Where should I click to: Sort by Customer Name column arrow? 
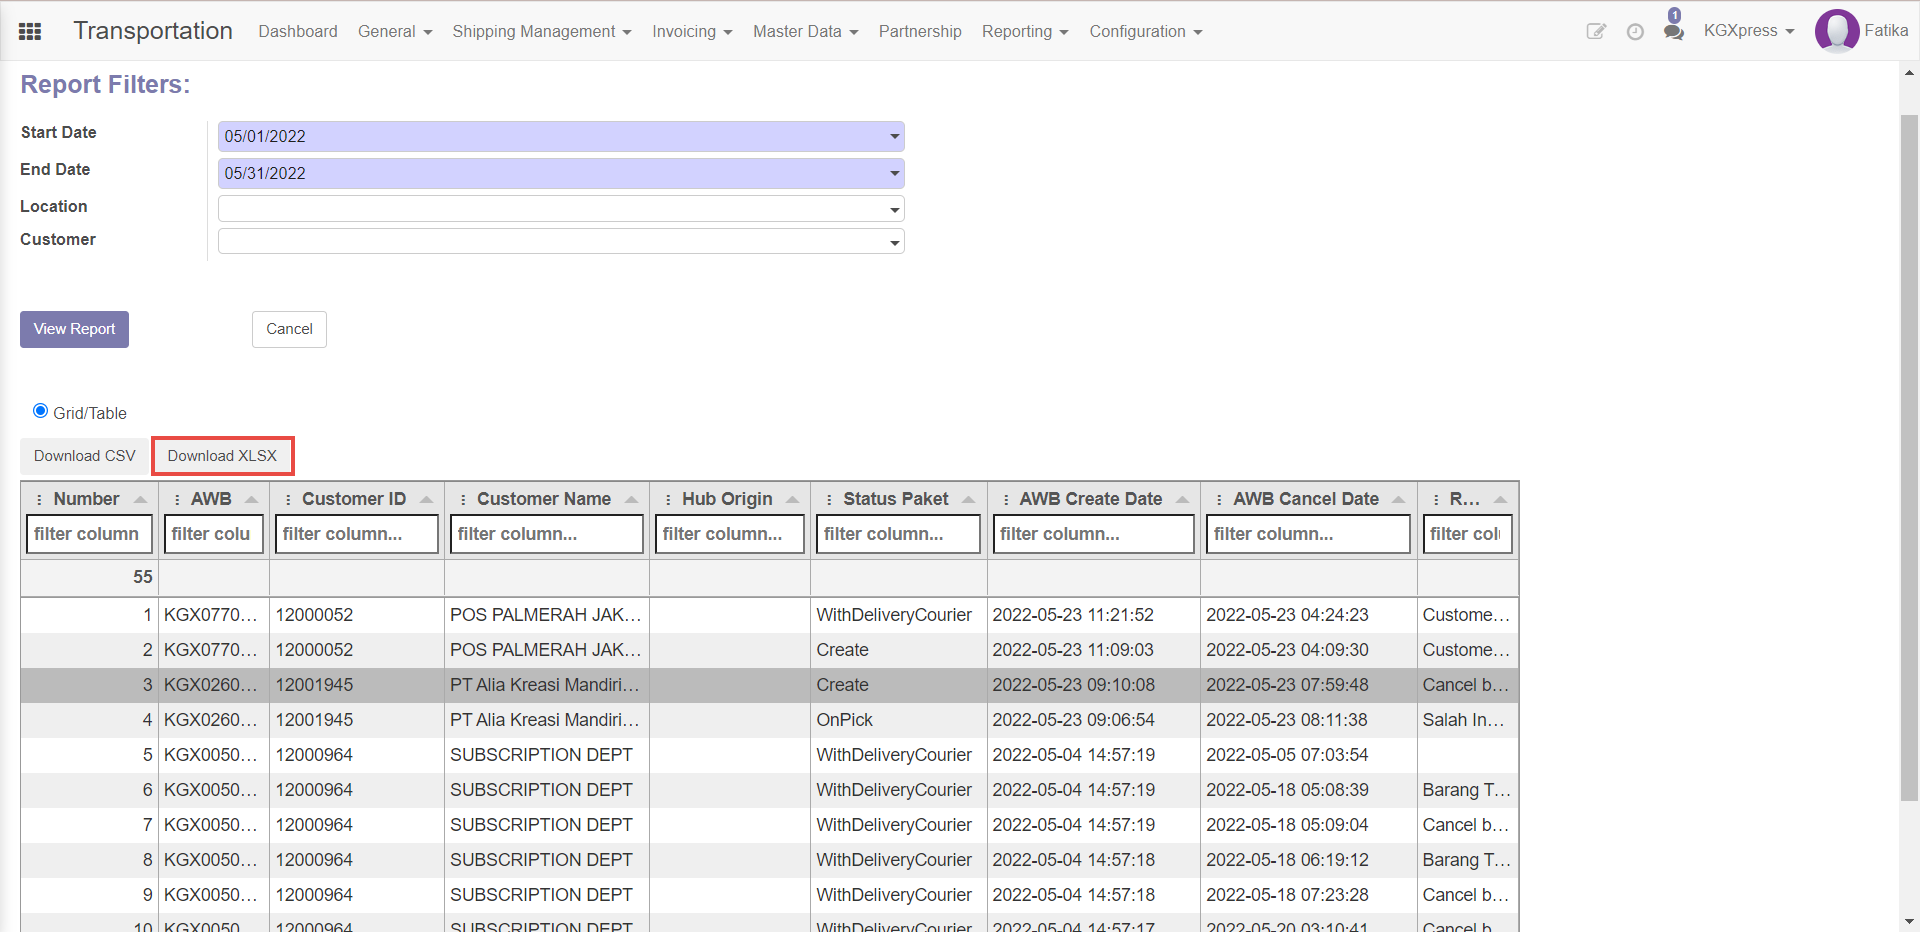click(631, 499)
